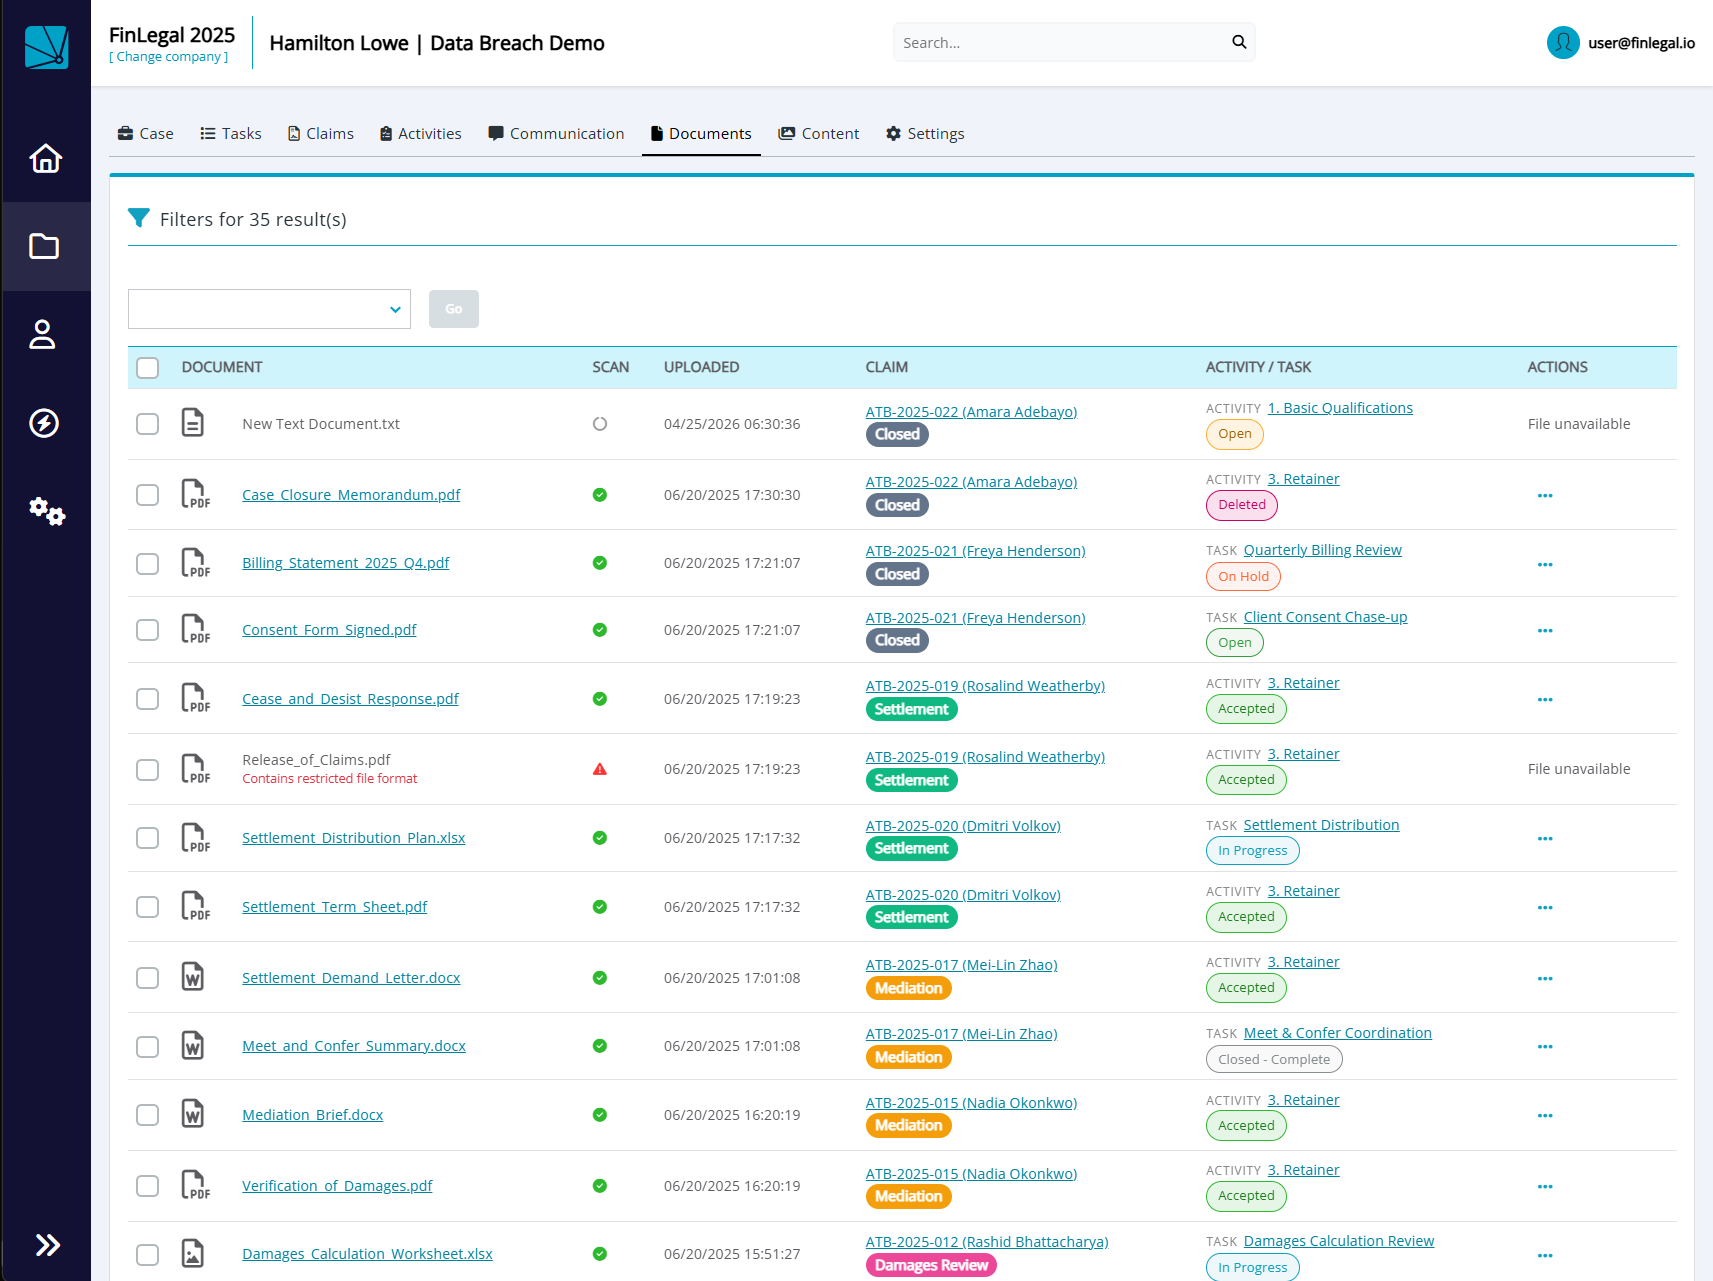Viewport: 1713px width, 1281px height.
Task: Open the gears settings sidebar icon
Action: tap(46, 511)
